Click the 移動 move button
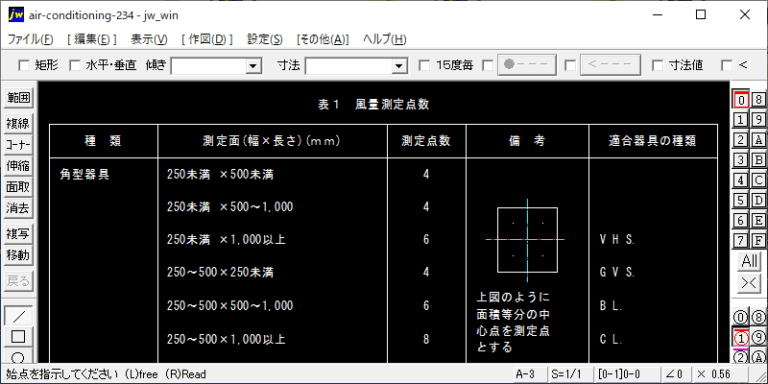Viewport: 768px width, 384px height. pyautogui.click(x=18, y=255)
